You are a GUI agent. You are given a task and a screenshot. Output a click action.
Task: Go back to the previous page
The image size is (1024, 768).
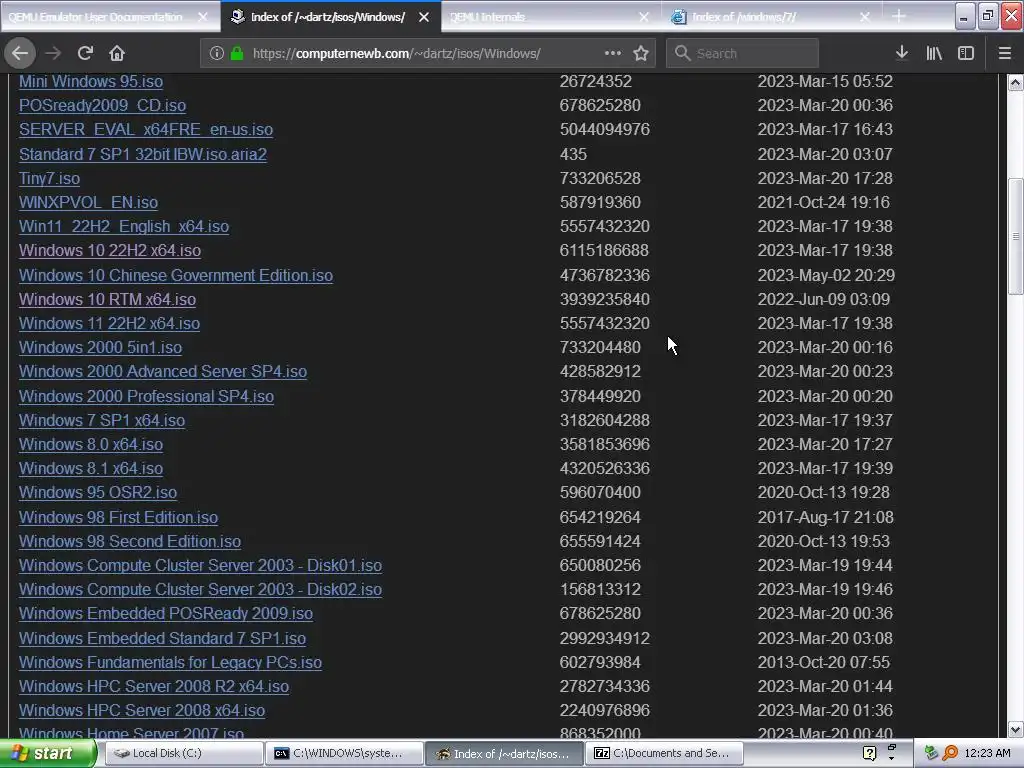20,53
